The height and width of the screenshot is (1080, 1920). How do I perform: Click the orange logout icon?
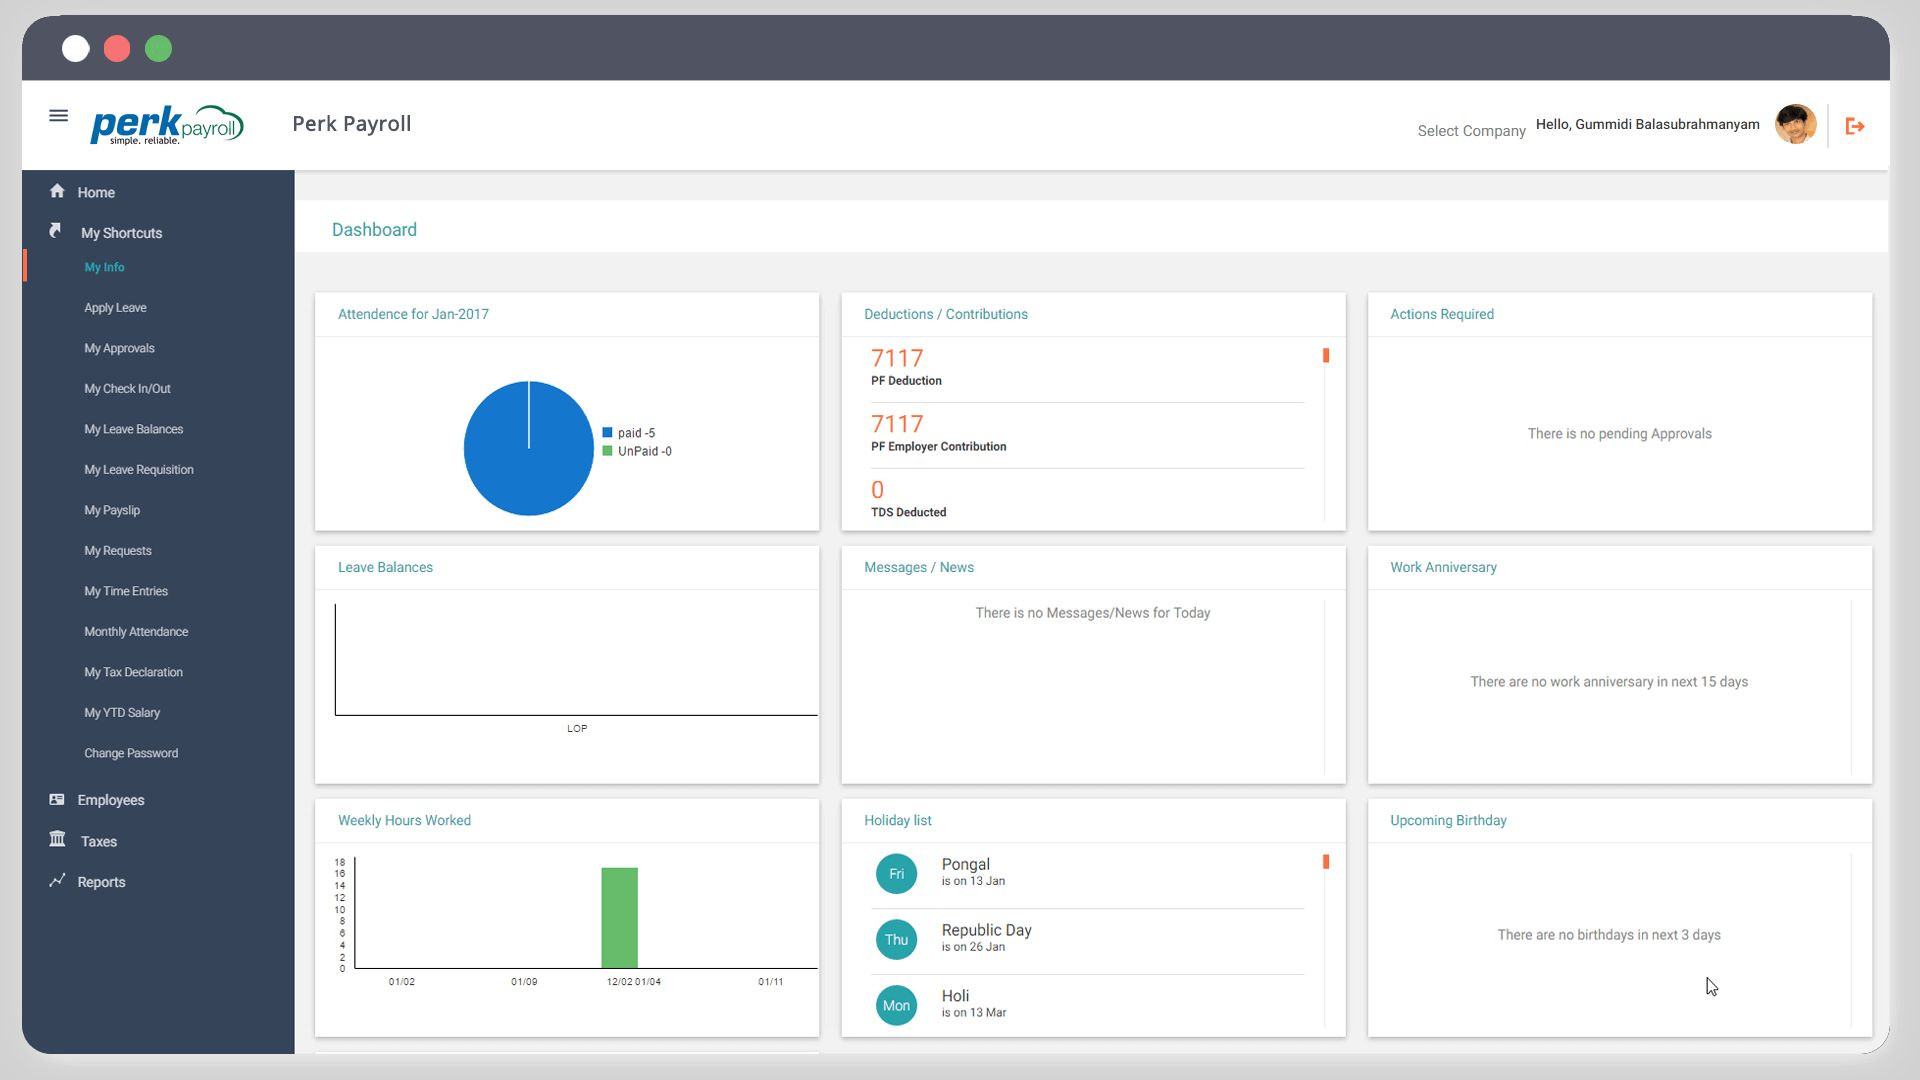pos(1855,126)
